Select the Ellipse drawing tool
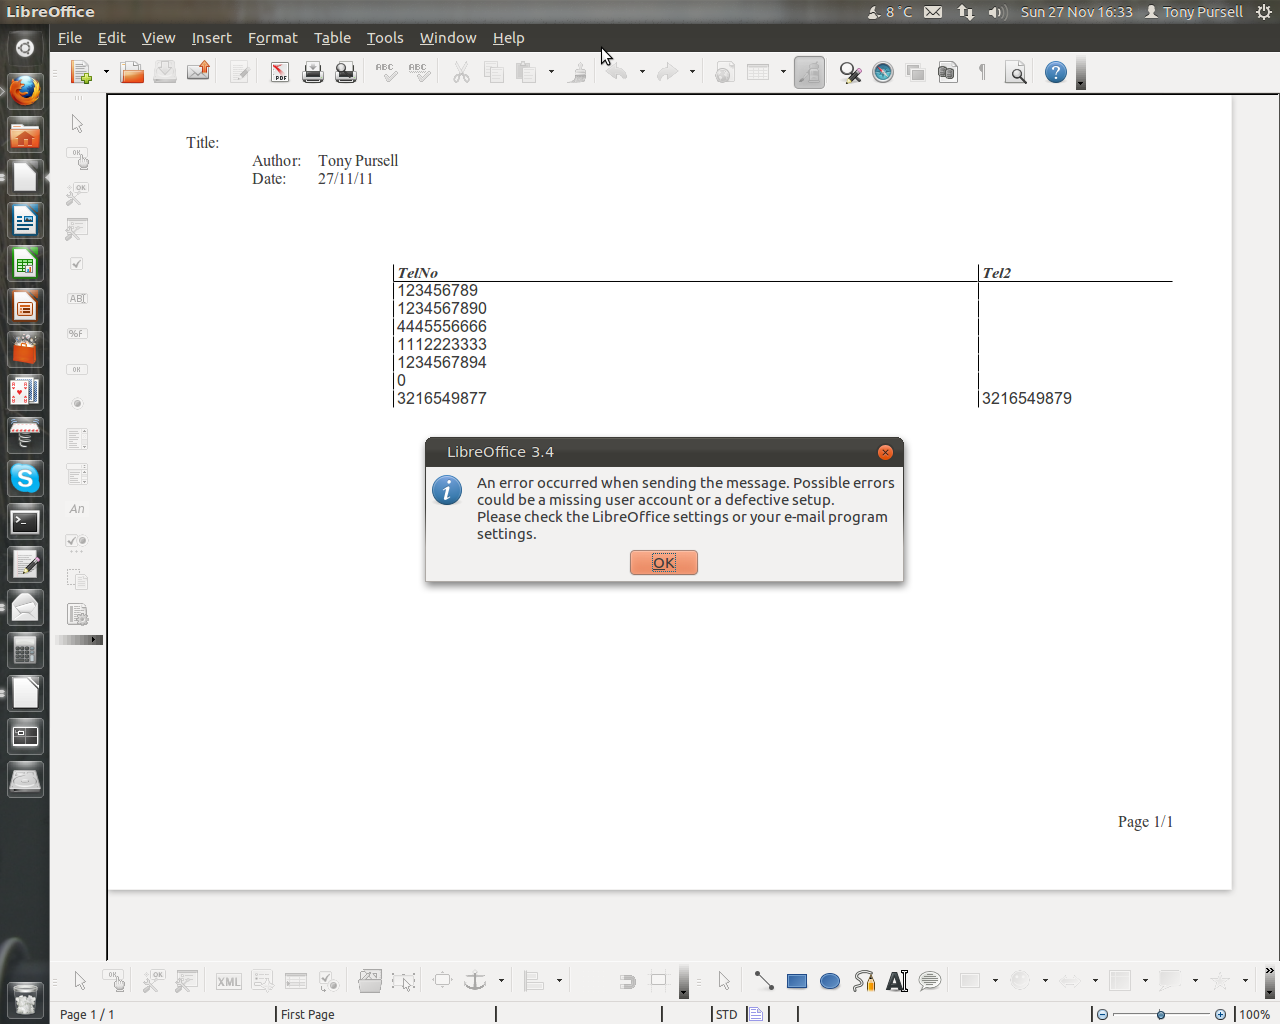Screen dimensions: 1280x1024 coord(830,981)
